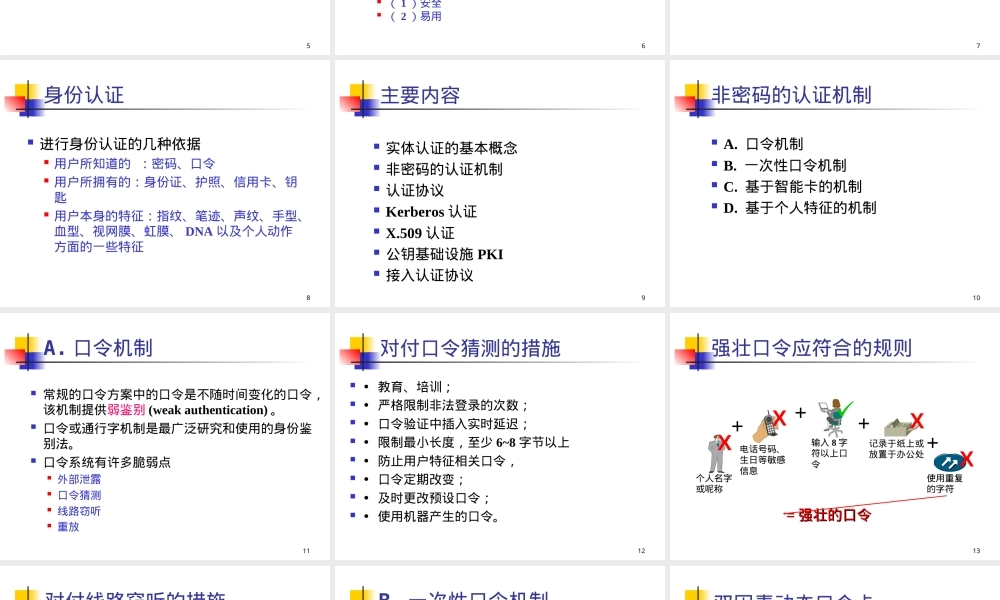Click the caption 输入 8 字符以上口令
Image resolution: width=1000 pixels, height=600 pixels.
click(x=829, y=453)
